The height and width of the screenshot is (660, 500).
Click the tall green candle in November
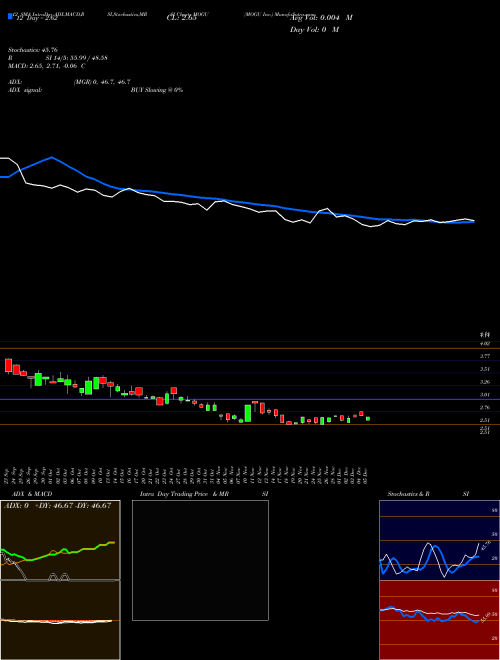(247, 413)
